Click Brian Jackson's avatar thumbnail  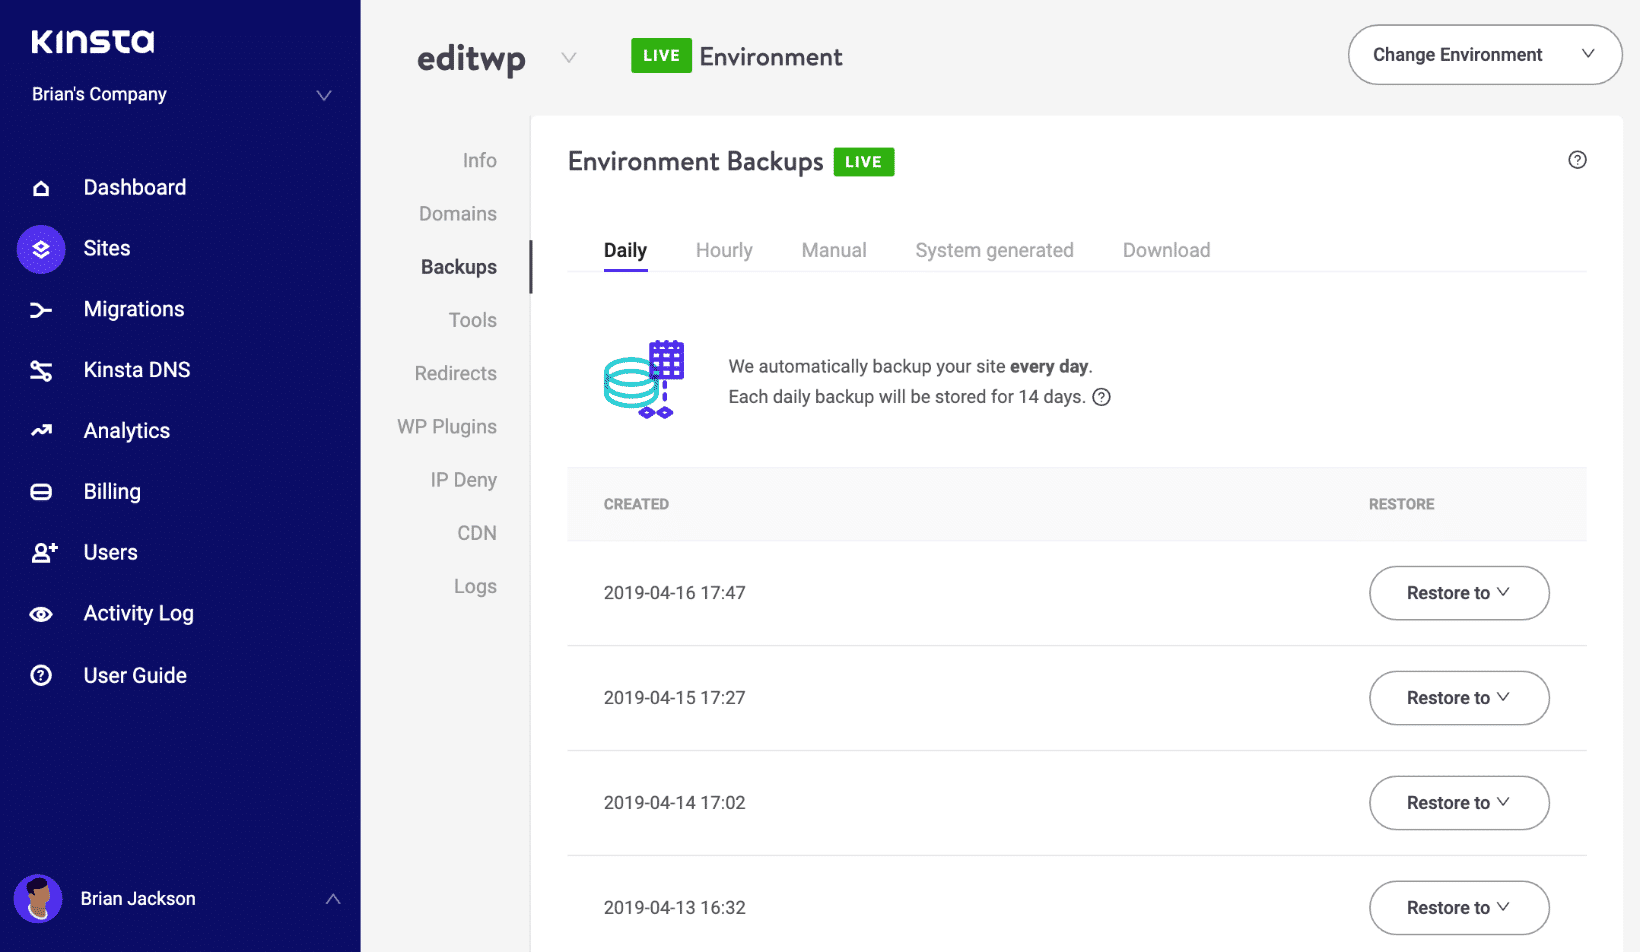38,898
